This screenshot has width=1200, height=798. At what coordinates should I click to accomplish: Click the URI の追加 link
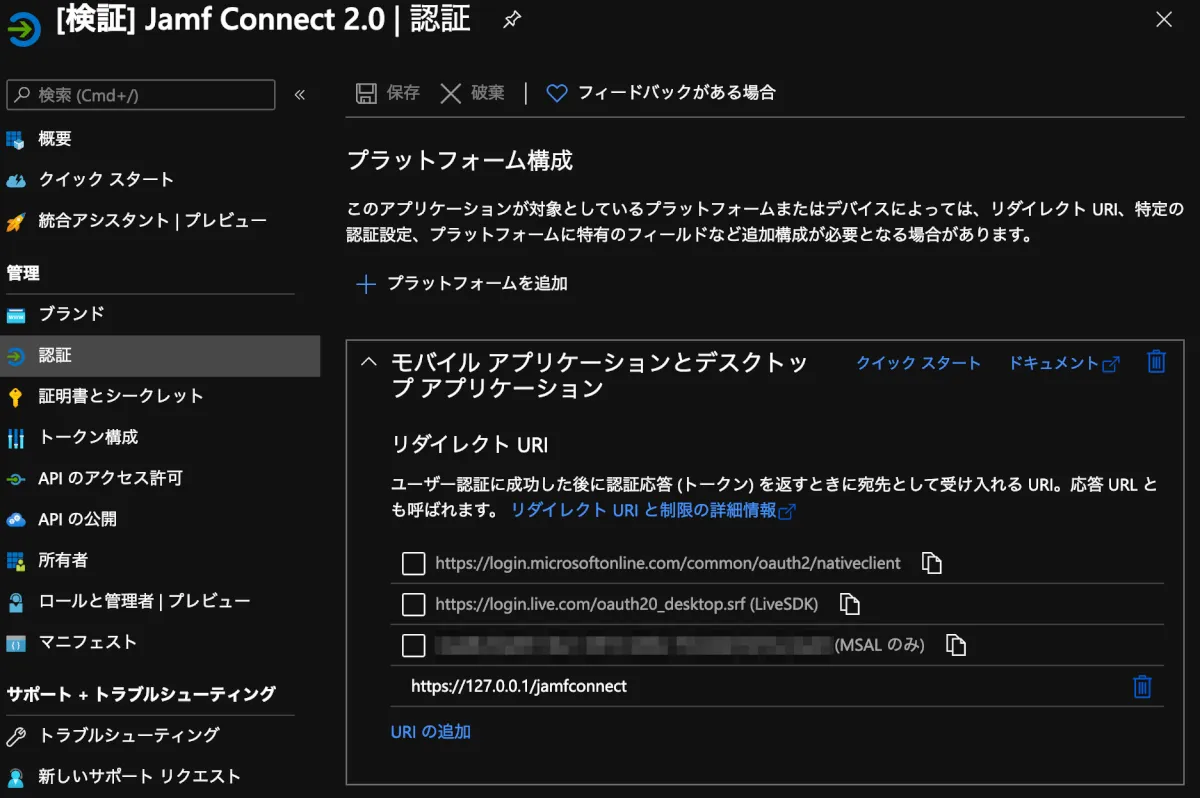point(430,732)
